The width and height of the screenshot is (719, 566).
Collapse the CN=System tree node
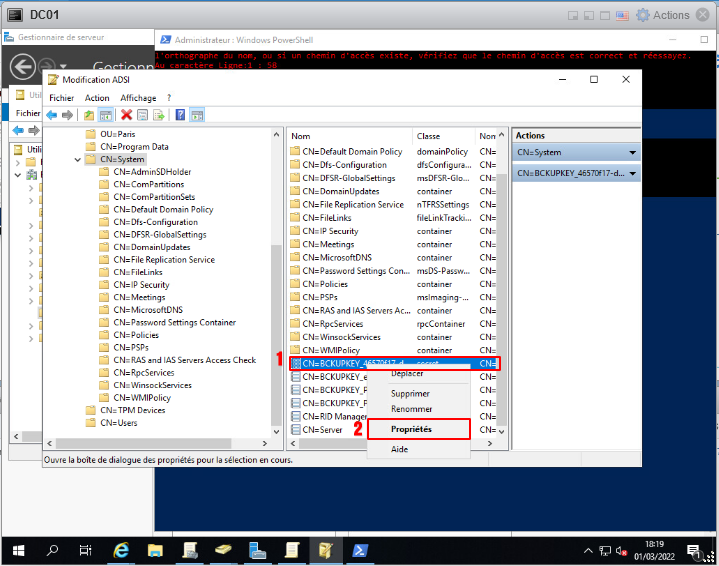78,159
